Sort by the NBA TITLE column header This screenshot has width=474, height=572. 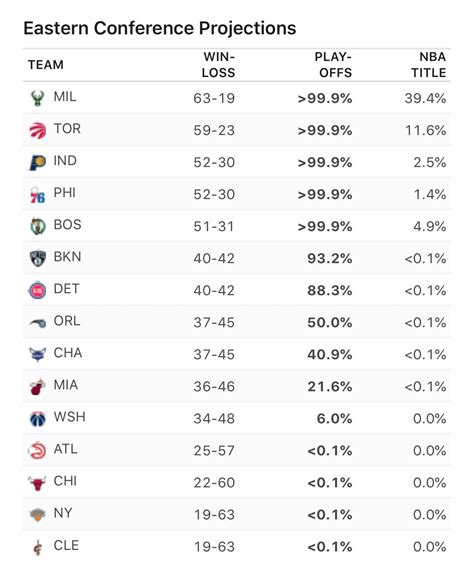point(429,65)
